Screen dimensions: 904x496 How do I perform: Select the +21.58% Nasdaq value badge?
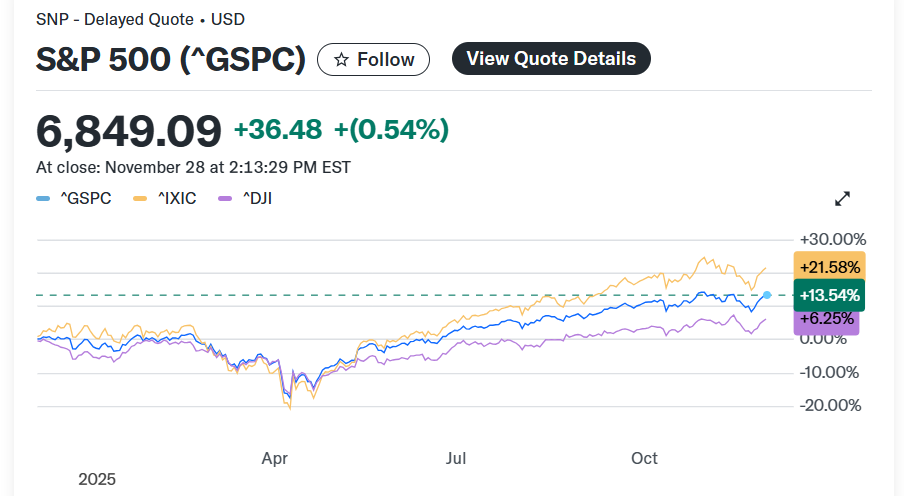(829, 267)
